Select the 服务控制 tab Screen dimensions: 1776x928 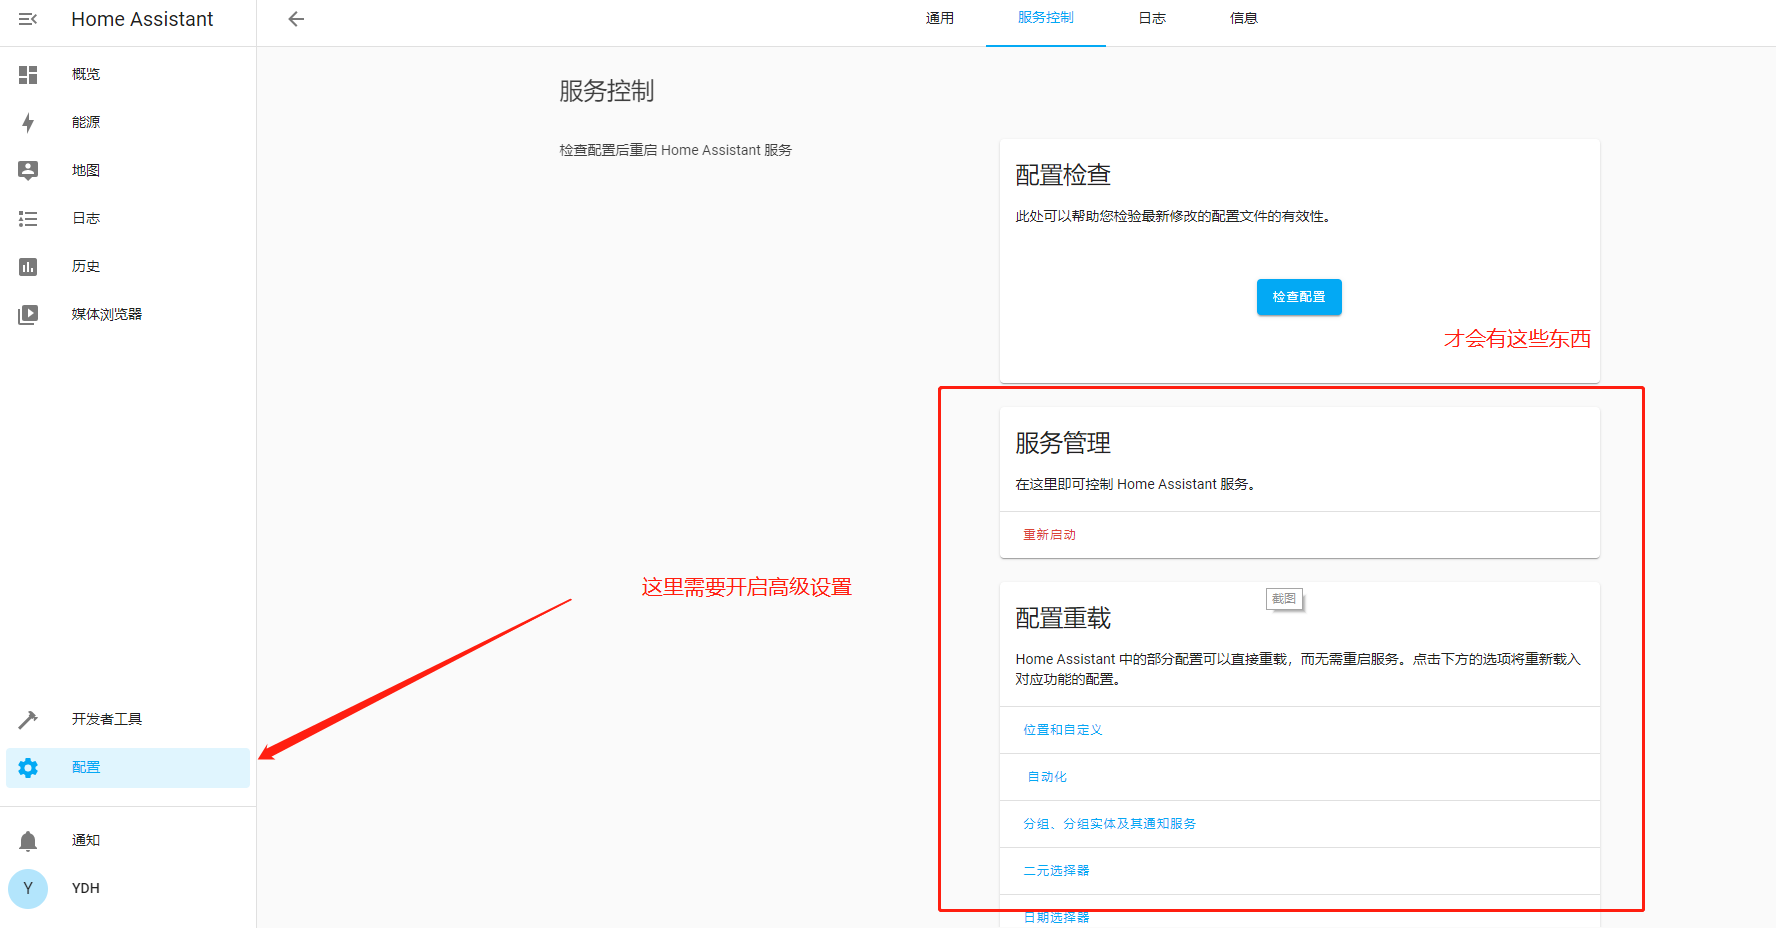tap(1046, 18)
